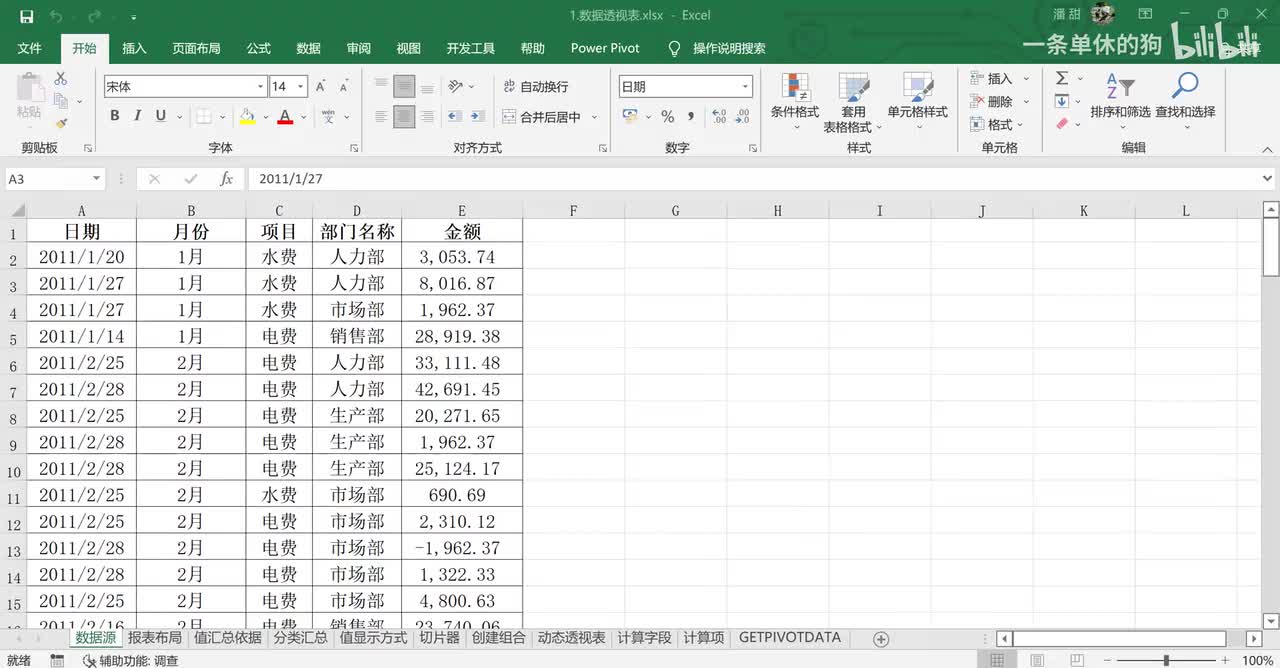Viewport: 1280px width, 668px height.
Task: Collapse the ribbon with the chevron
Action: pos(1268,148)
